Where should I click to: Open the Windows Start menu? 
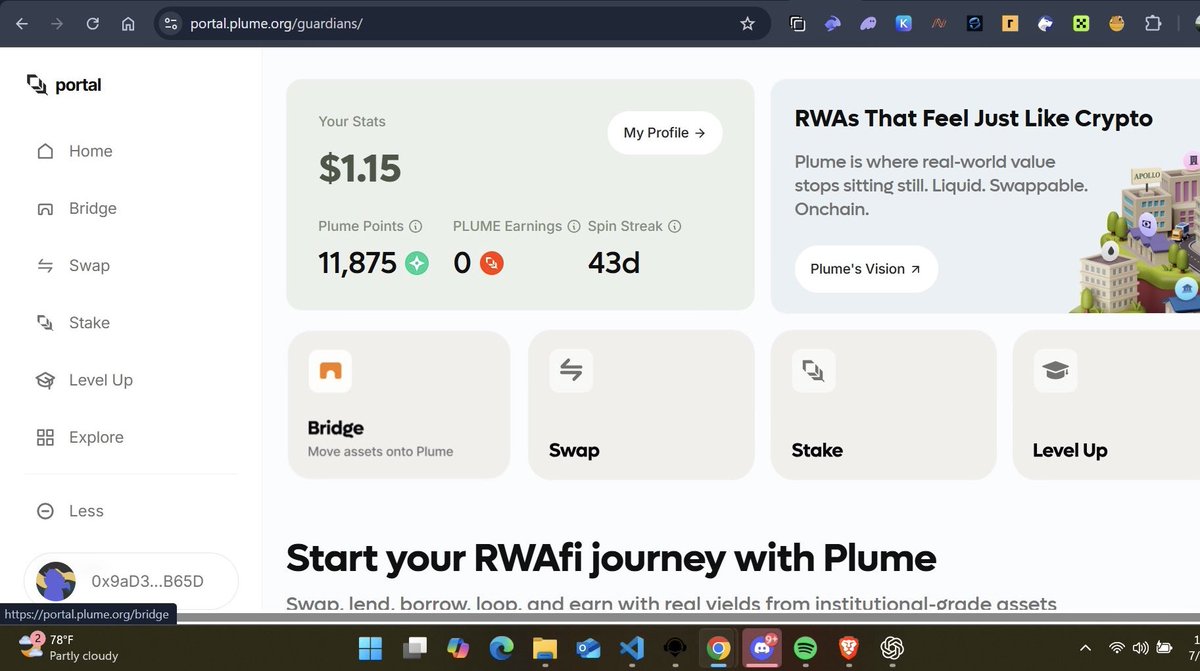(370, 648)
